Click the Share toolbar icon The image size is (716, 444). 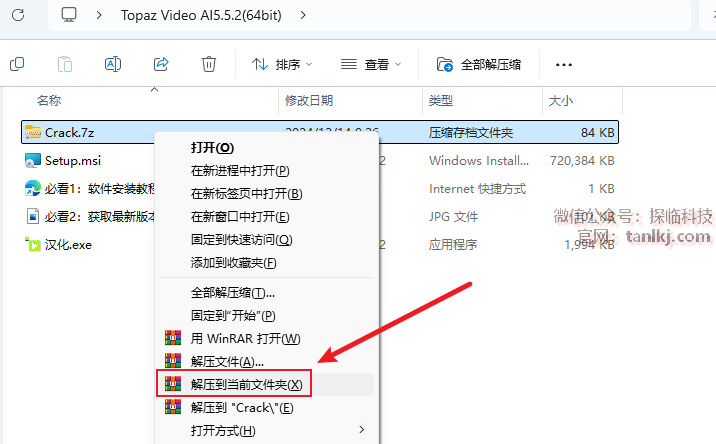161,64
